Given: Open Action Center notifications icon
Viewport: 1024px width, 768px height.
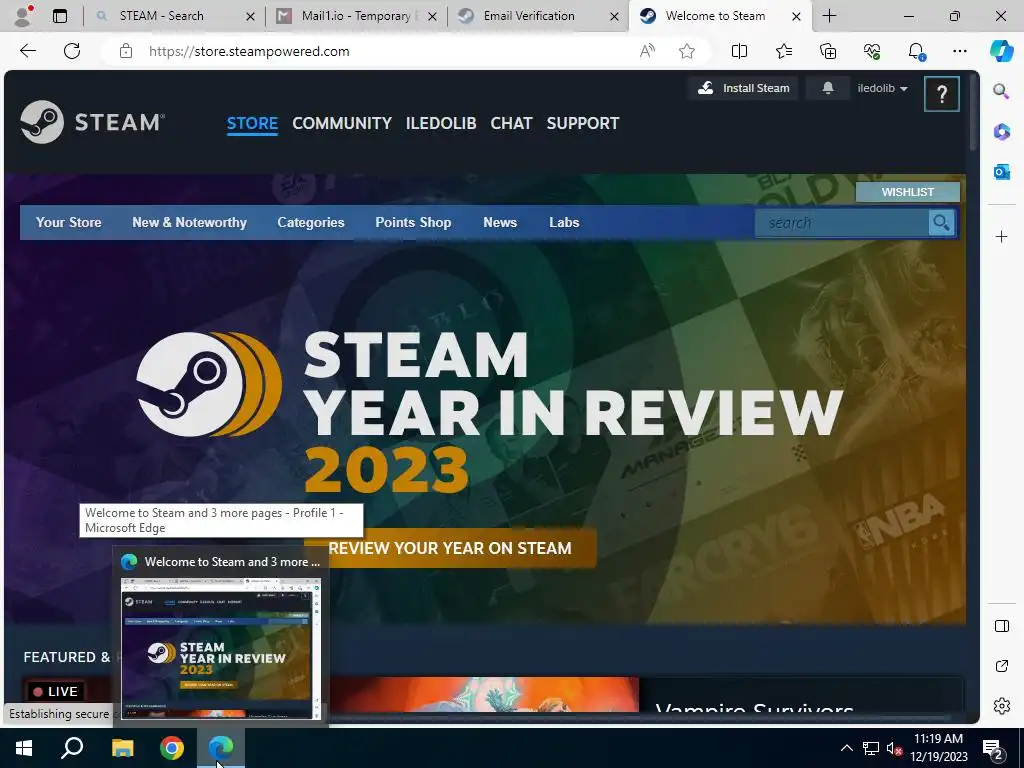Looking at the screenshot, I should 993,749.
